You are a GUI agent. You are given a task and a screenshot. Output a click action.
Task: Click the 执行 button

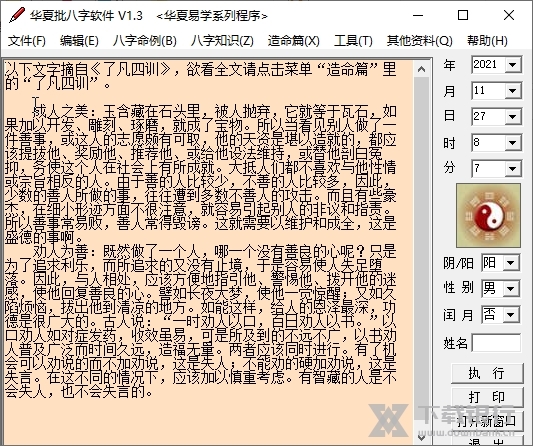[x=487, y=373]
